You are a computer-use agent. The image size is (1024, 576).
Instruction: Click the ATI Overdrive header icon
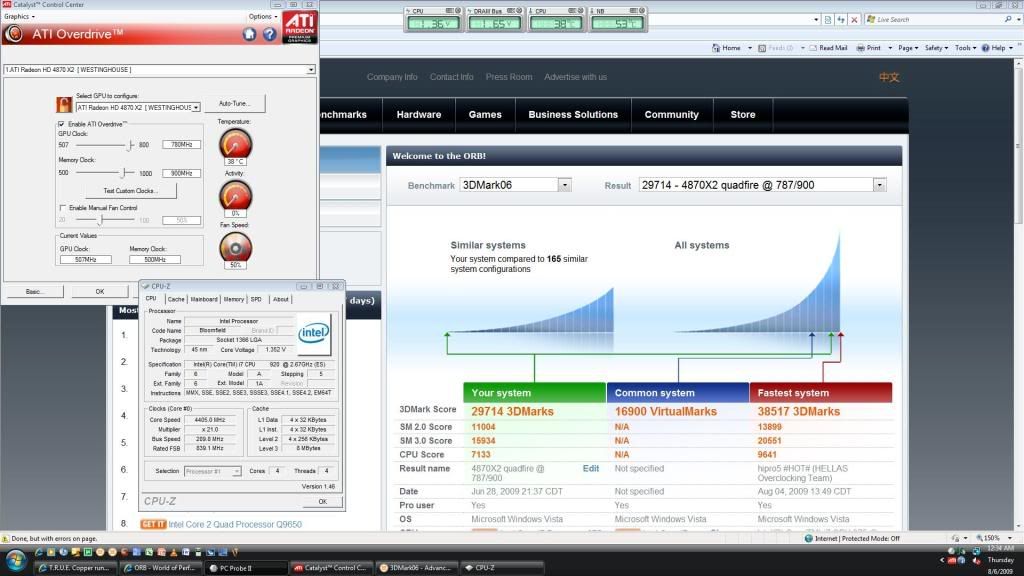coord(14,34)
